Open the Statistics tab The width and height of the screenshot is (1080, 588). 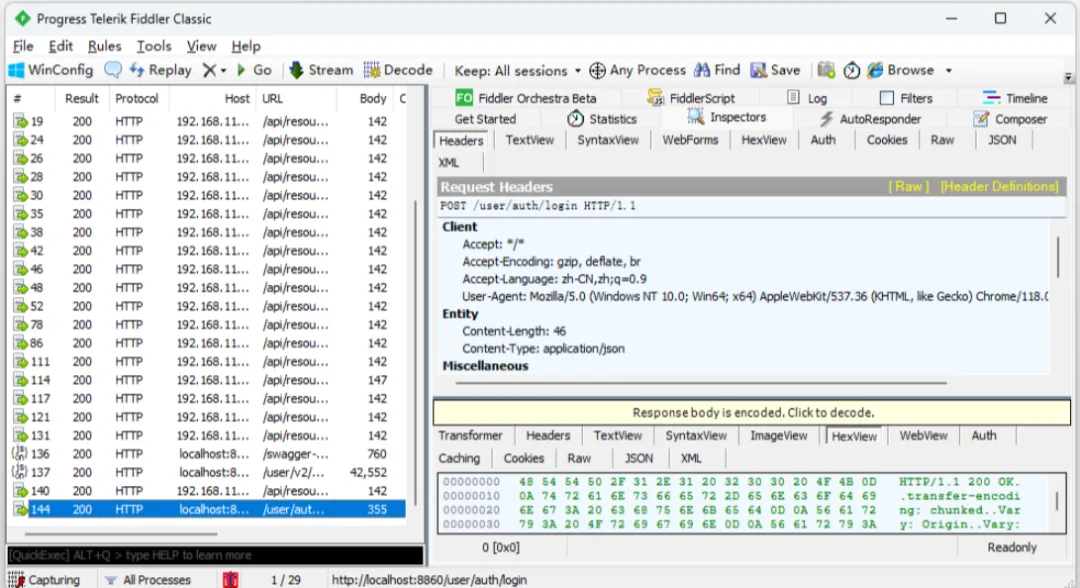coord(603,119)
